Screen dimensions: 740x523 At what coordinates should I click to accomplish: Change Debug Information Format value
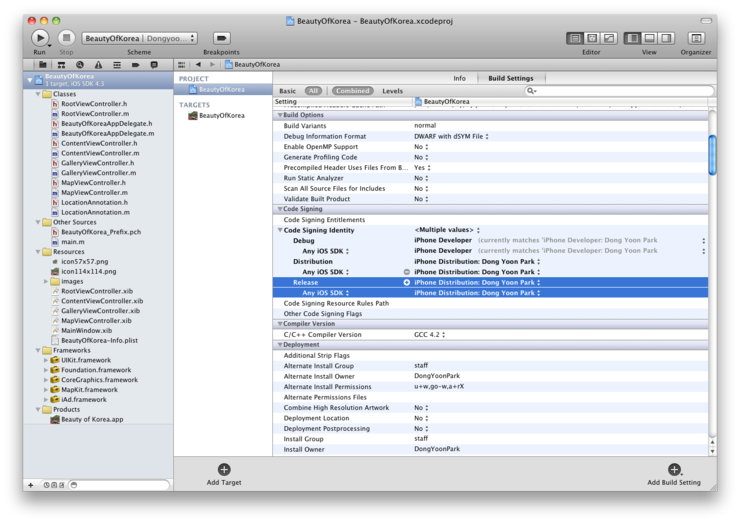[451, 136]
